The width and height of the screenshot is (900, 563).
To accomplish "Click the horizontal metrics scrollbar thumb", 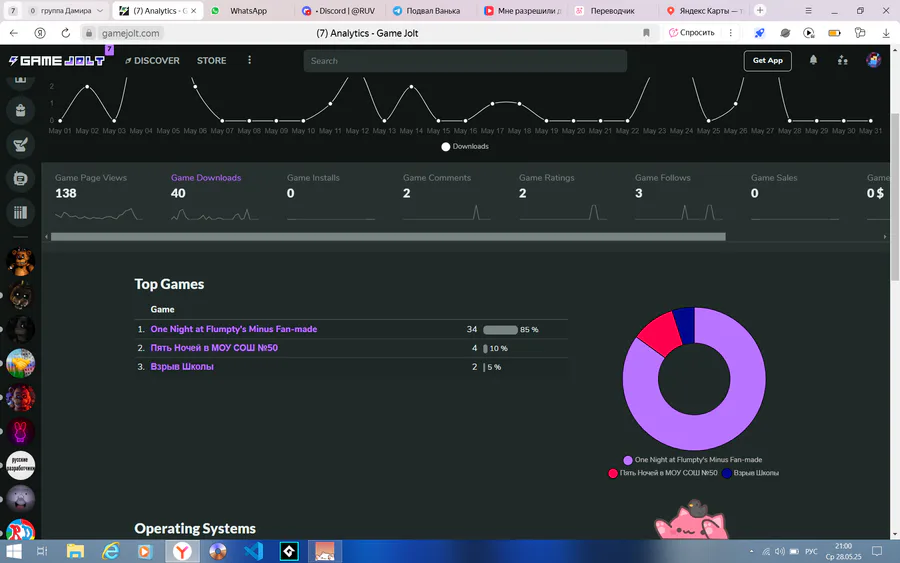I will (388, 236).
